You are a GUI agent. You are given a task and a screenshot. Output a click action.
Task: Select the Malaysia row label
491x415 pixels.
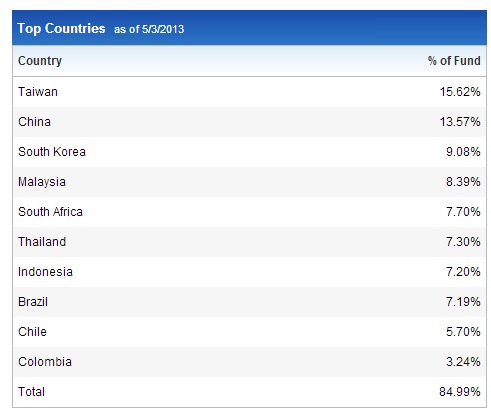42,182
